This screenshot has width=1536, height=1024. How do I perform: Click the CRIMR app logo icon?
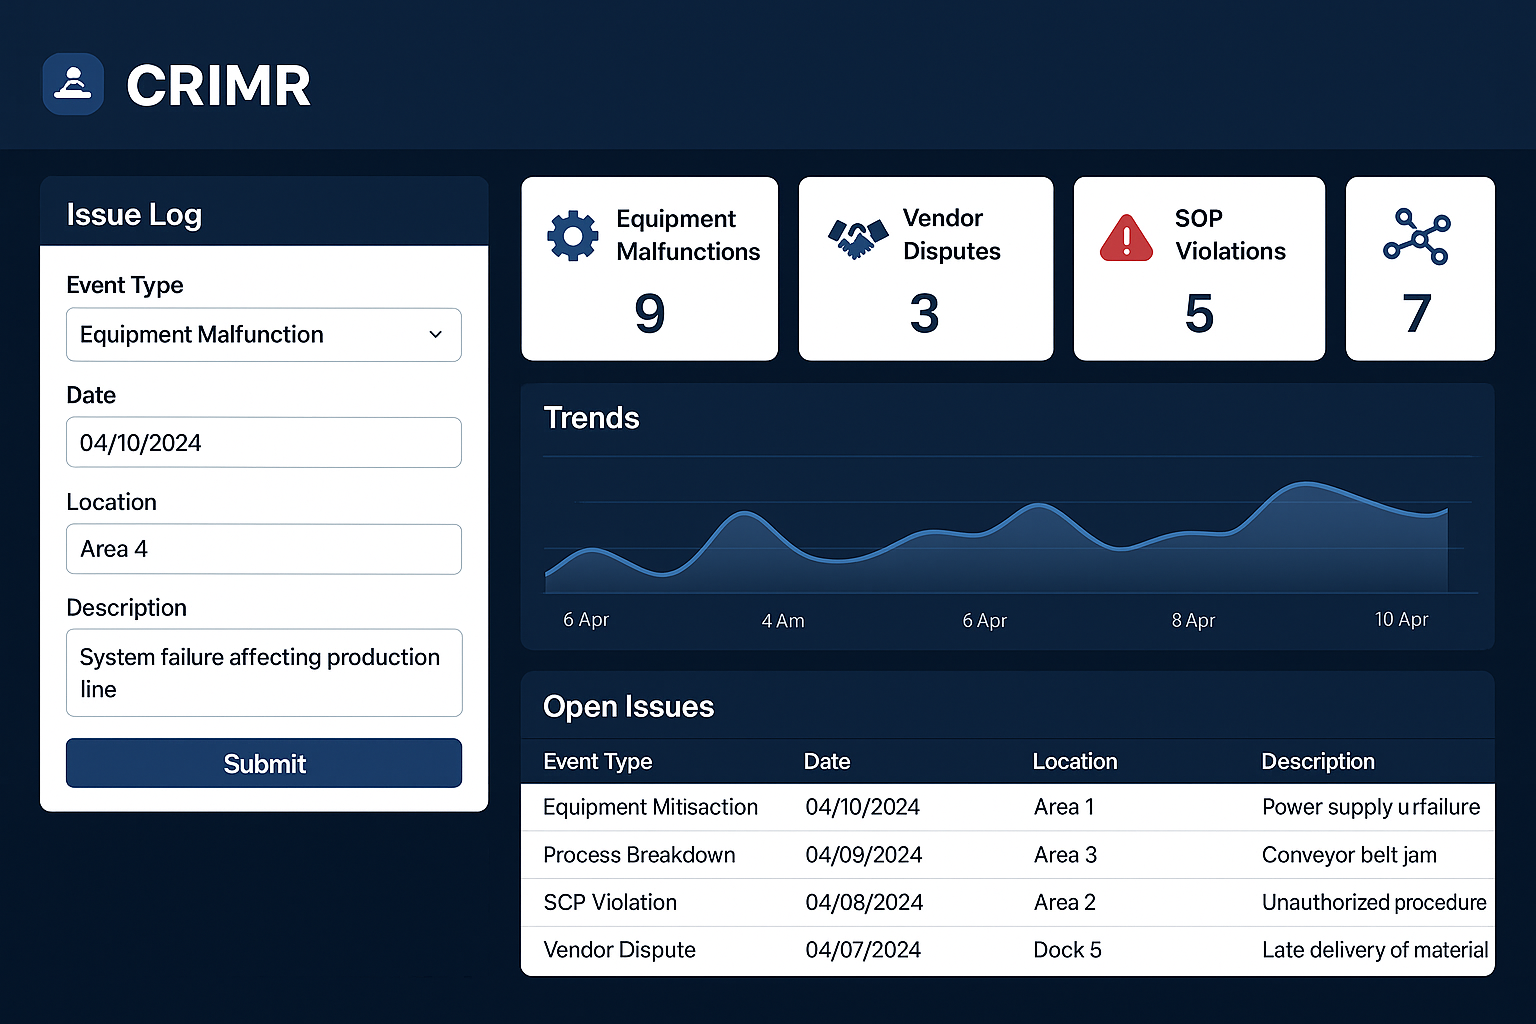click(73, 84)
